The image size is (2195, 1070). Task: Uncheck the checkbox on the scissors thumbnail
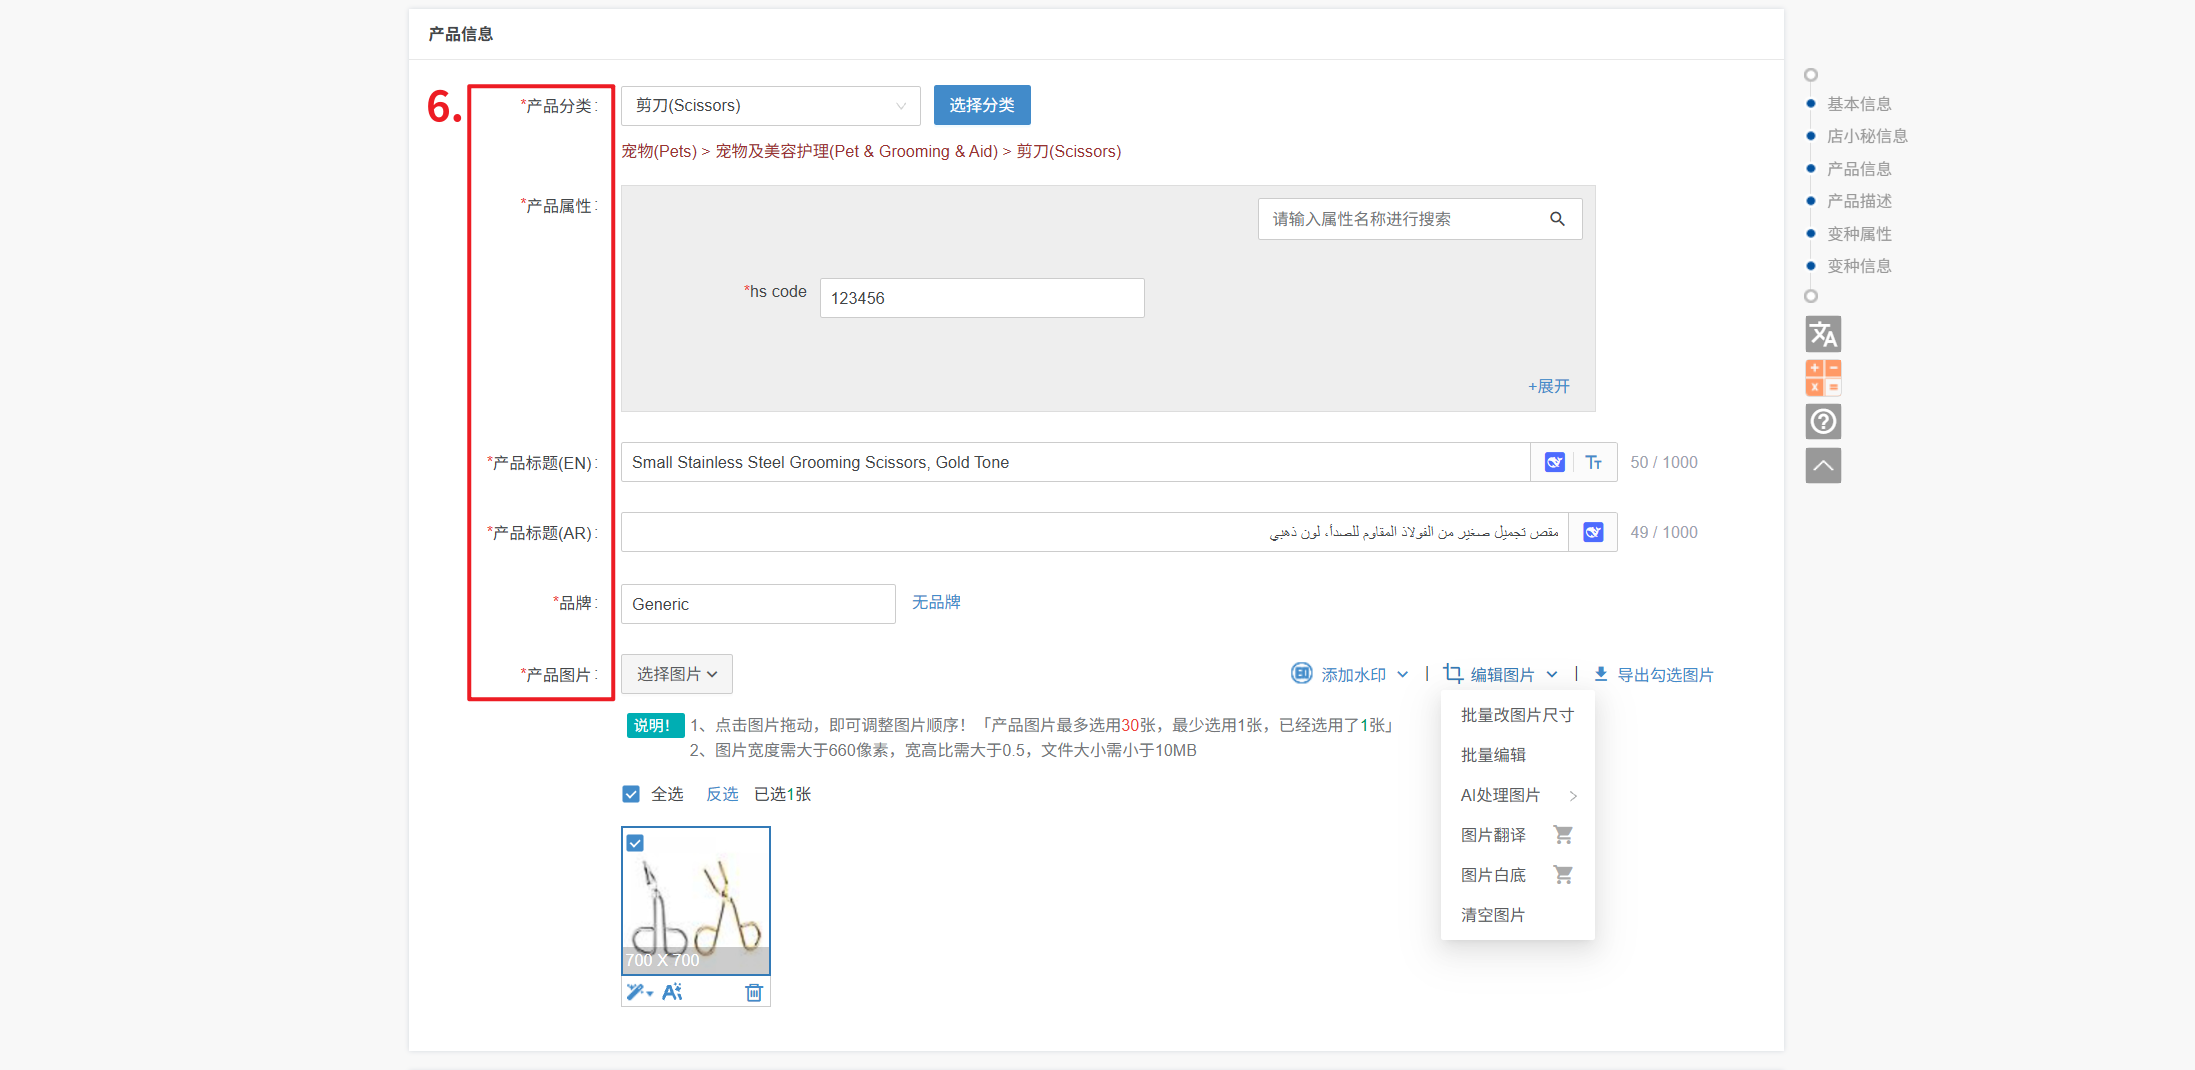point(635,843)
